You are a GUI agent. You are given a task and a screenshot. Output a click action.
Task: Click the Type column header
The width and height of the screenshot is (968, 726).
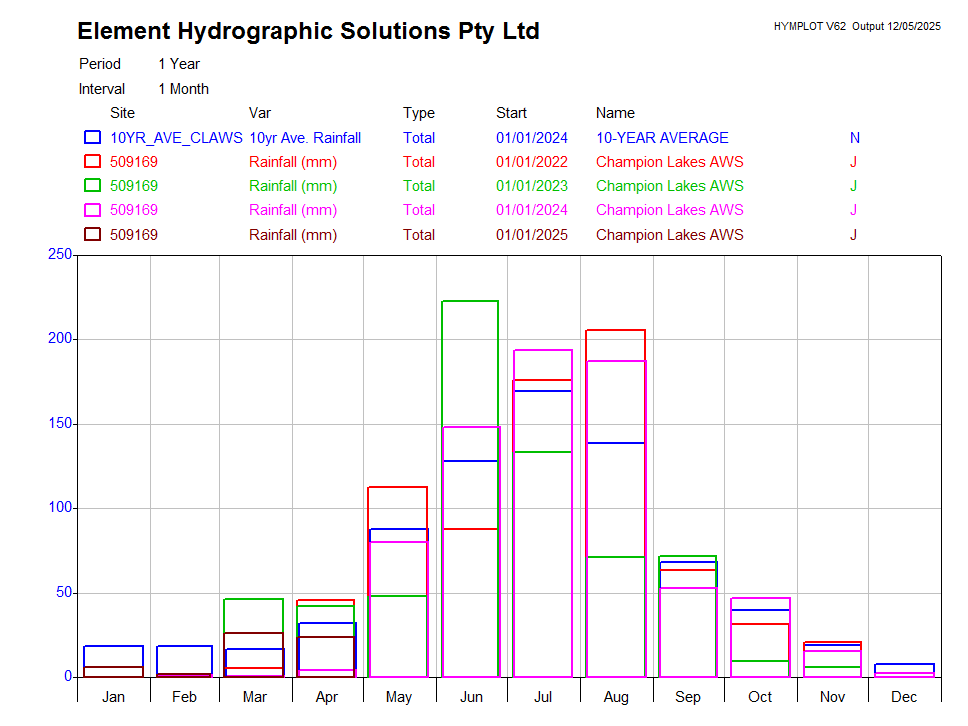coord(419,113)
